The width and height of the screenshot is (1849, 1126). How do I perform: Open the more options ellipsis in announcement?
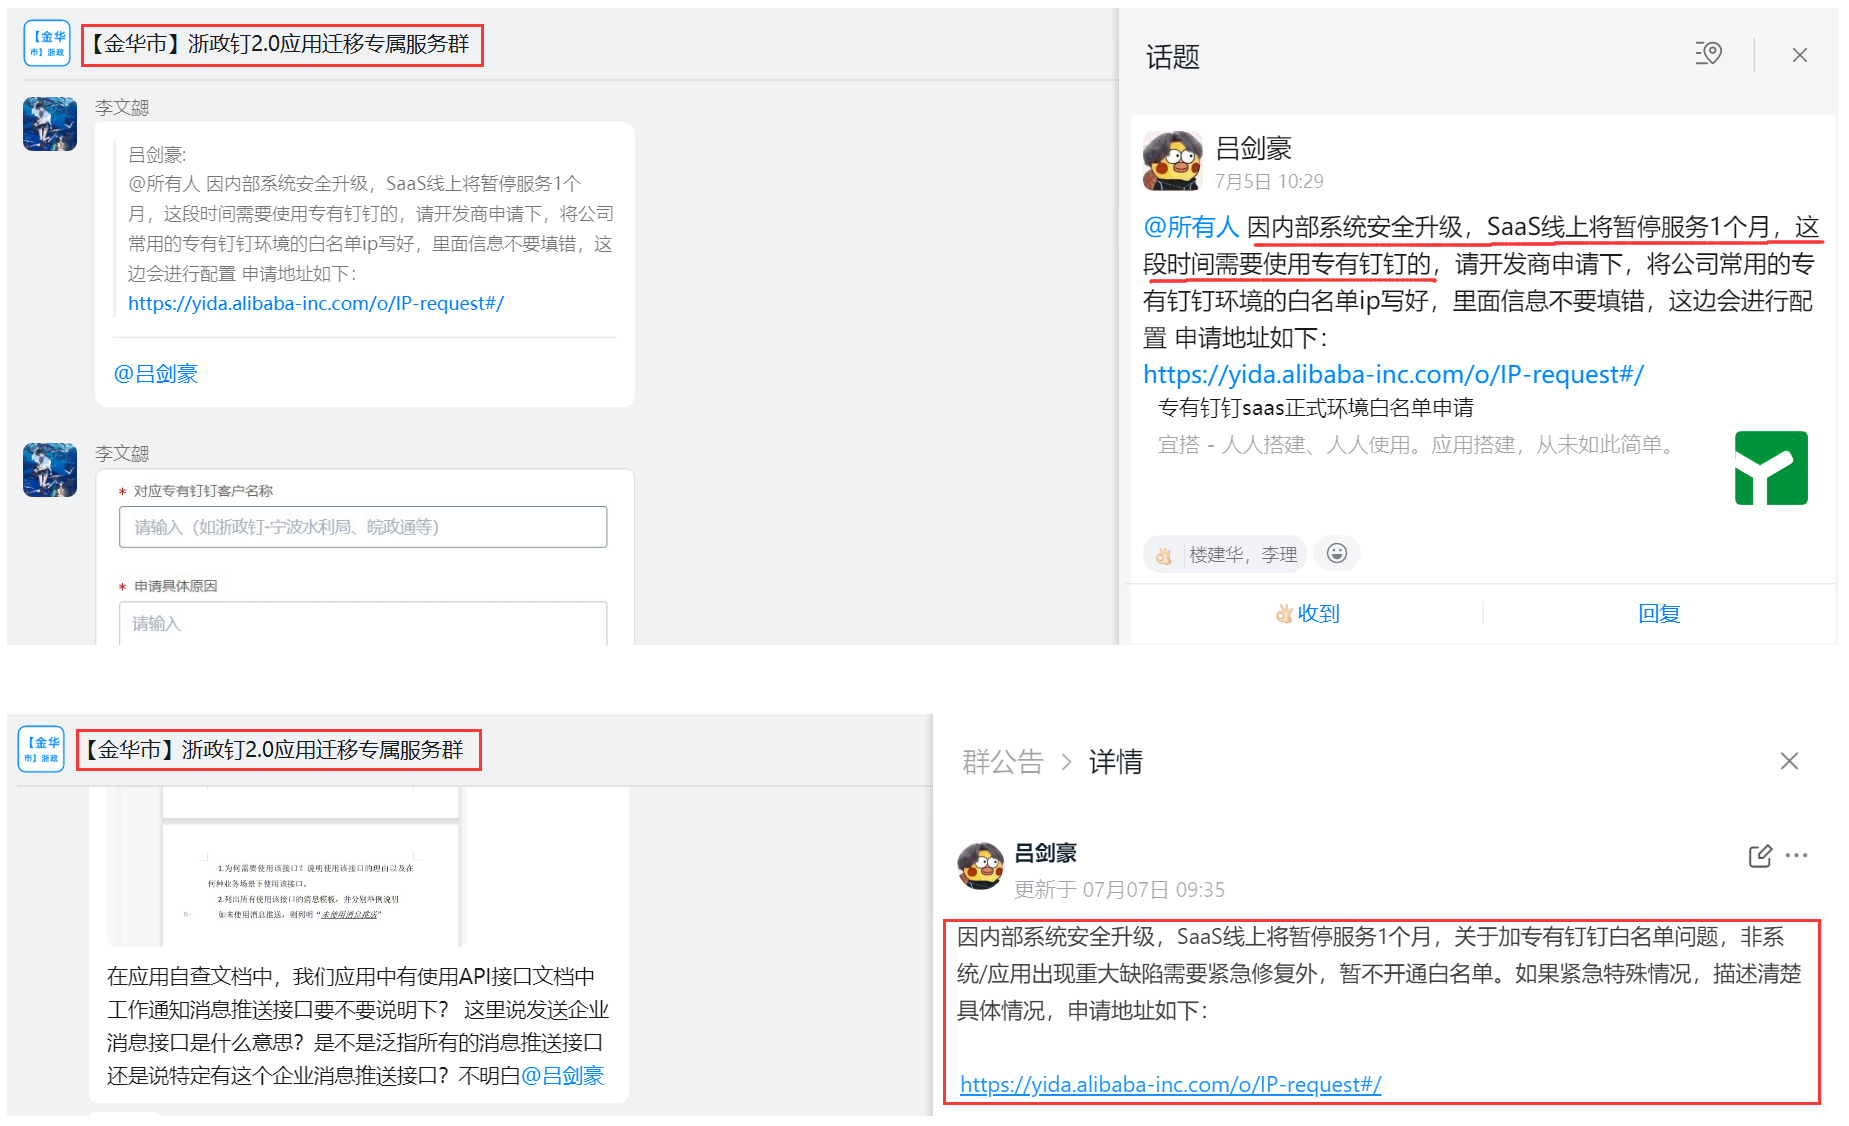pos(1797,856)
